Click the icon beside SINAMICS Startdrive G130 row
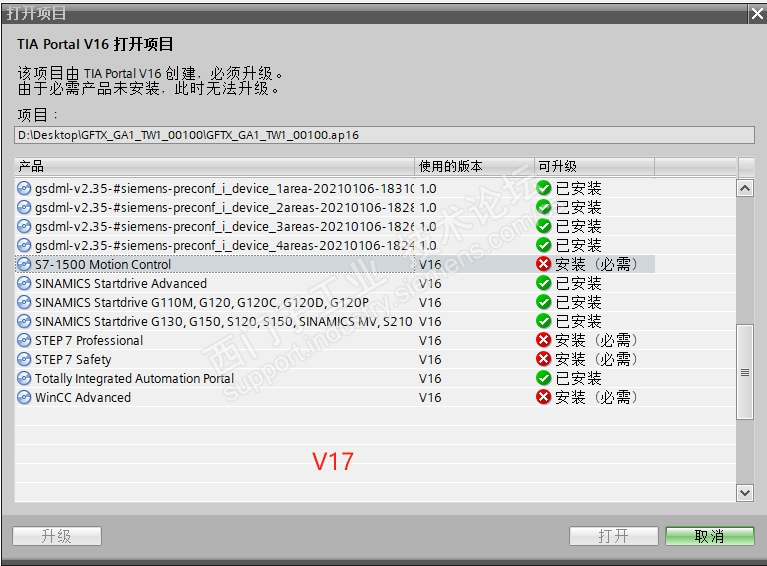Screen dimensions: 767x566 (23, 321)
